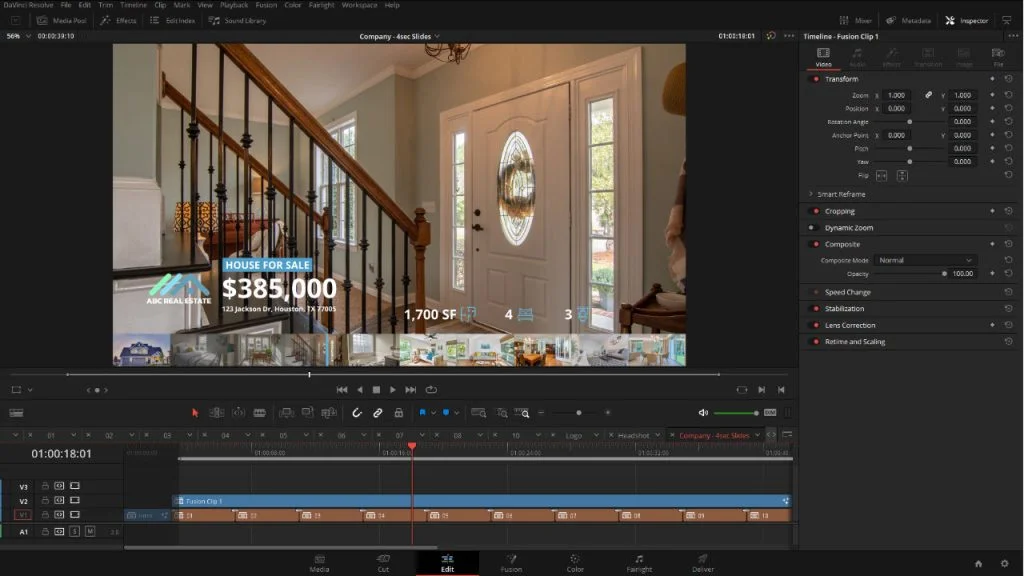This screenshot has height=576, width=1024.
Task: Click the replace clip icon
Action: 329,413
